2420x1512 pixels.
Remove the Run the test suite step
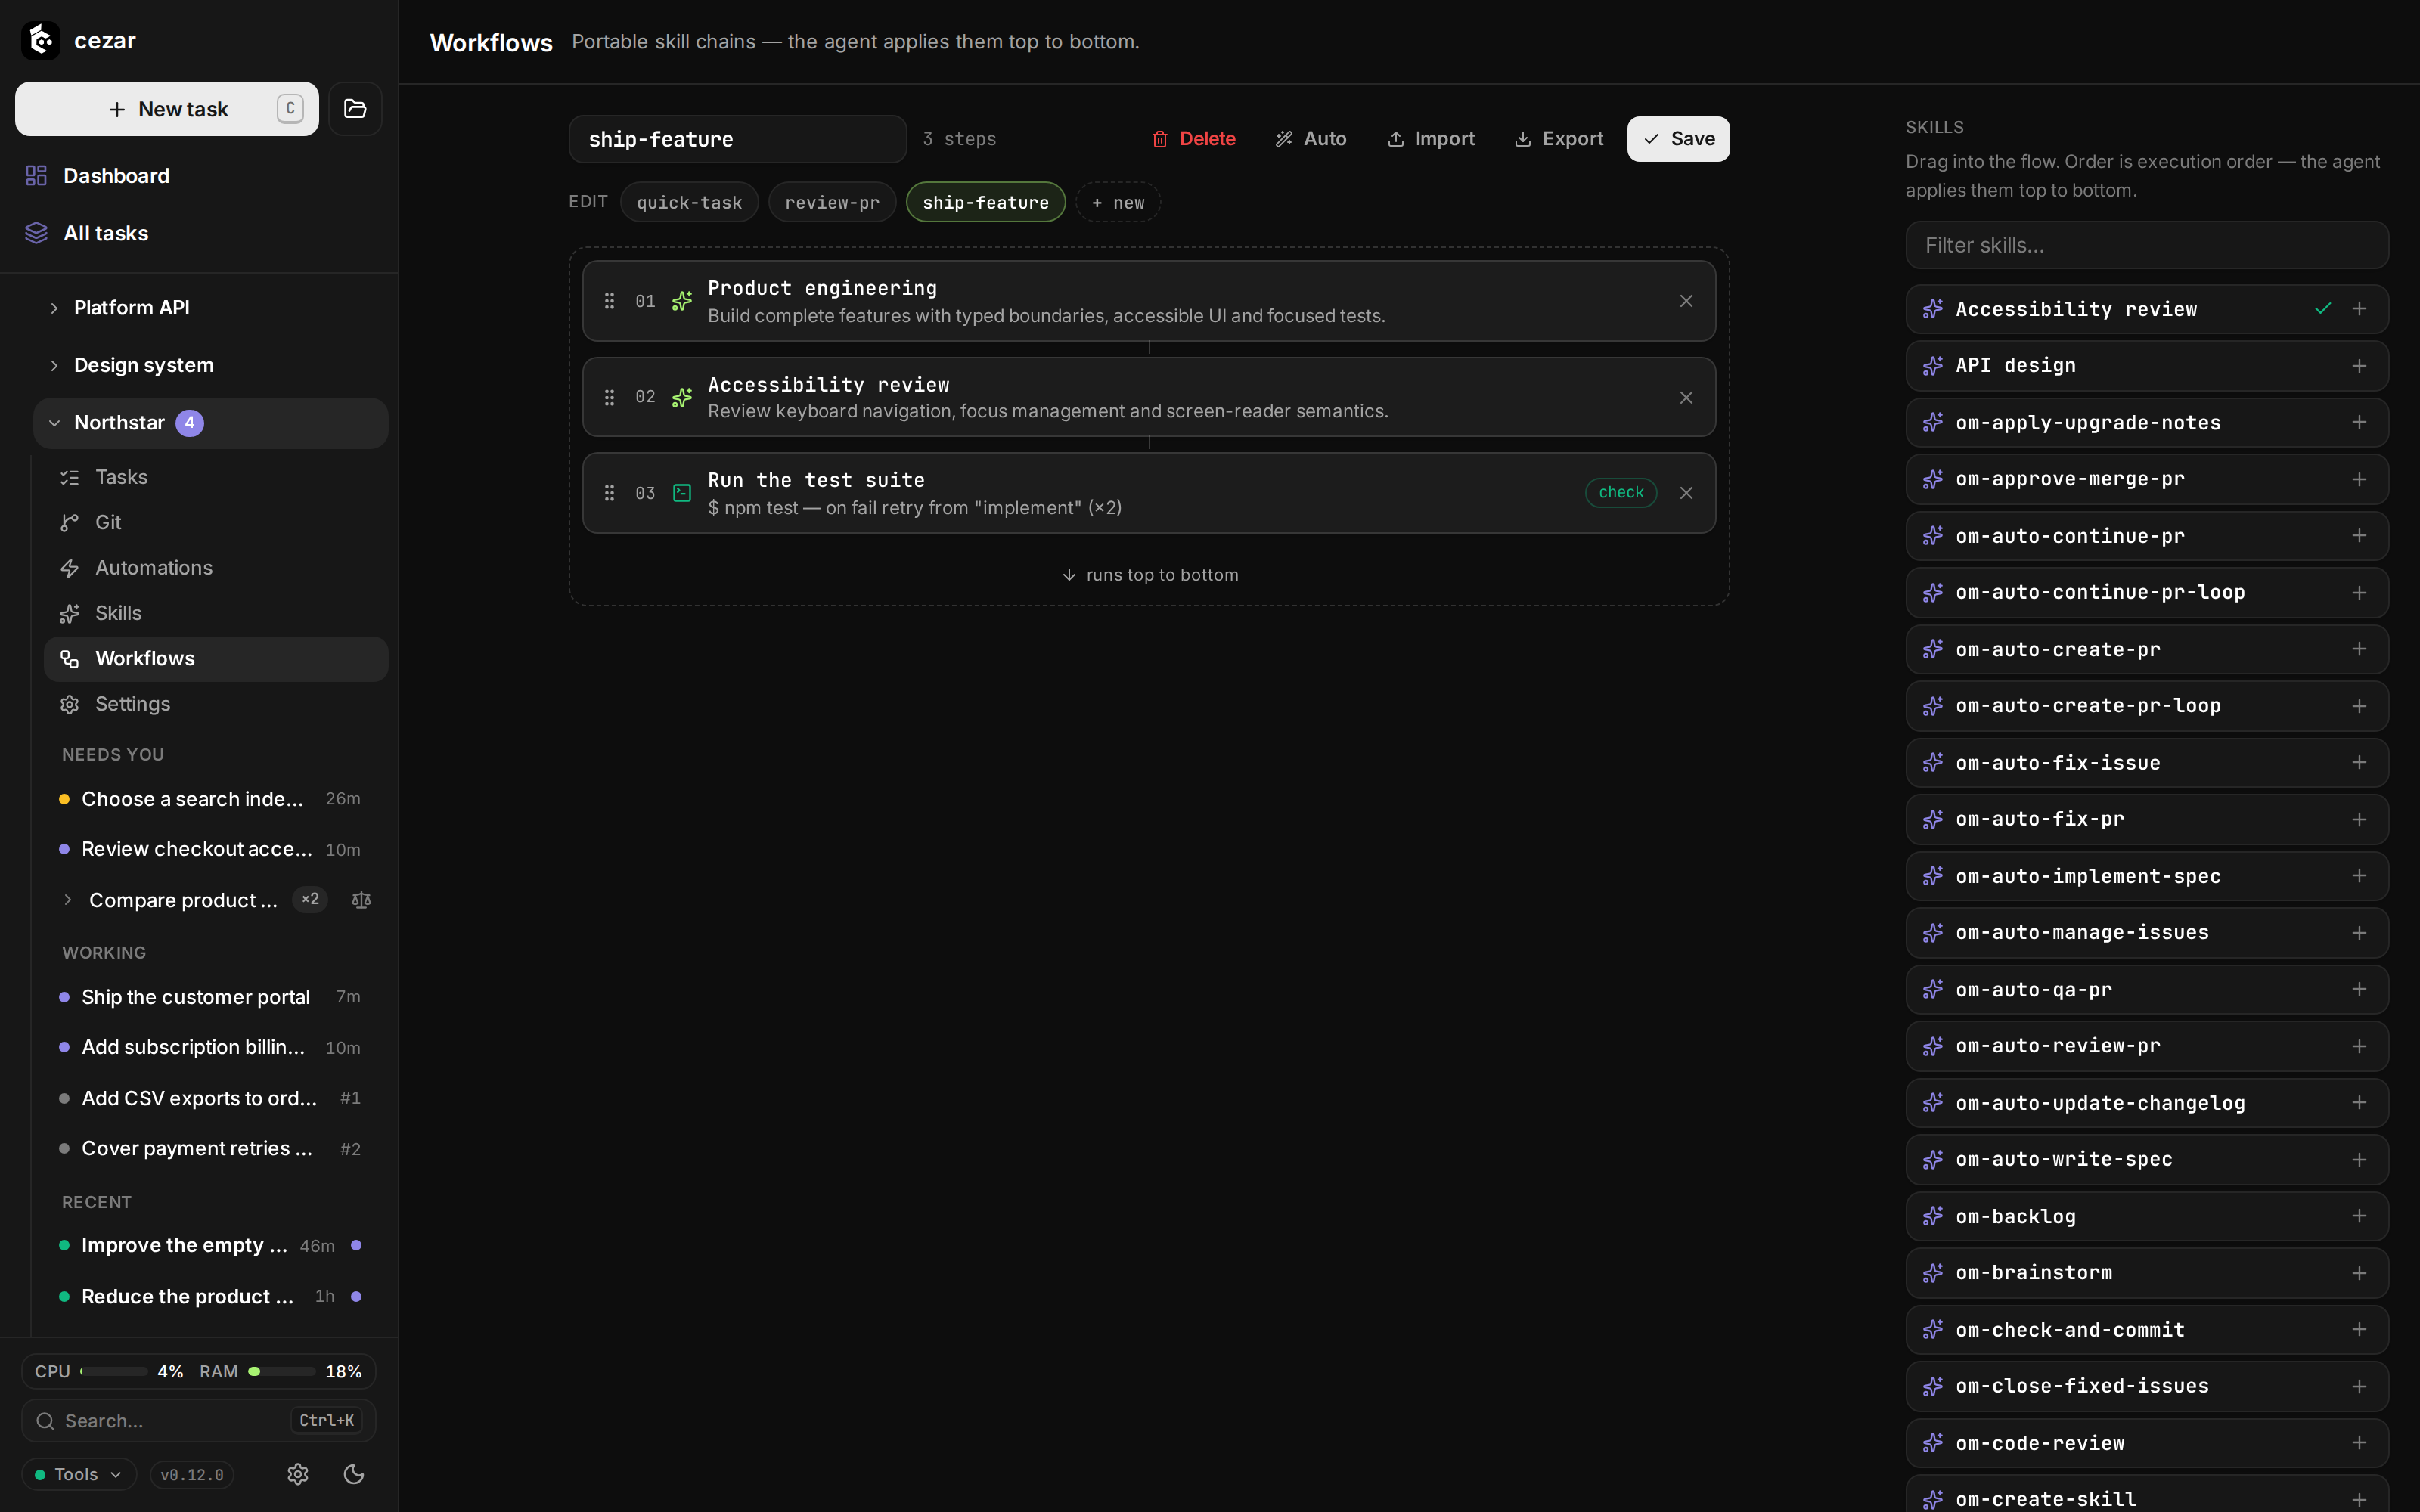click(1686, 493)
